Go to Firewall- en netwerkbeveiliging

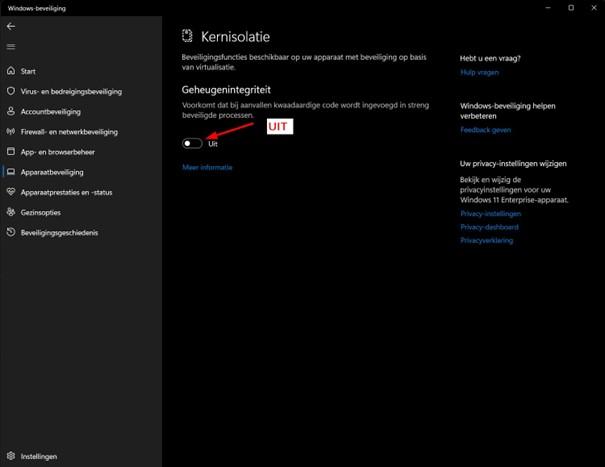coord(69,132)
